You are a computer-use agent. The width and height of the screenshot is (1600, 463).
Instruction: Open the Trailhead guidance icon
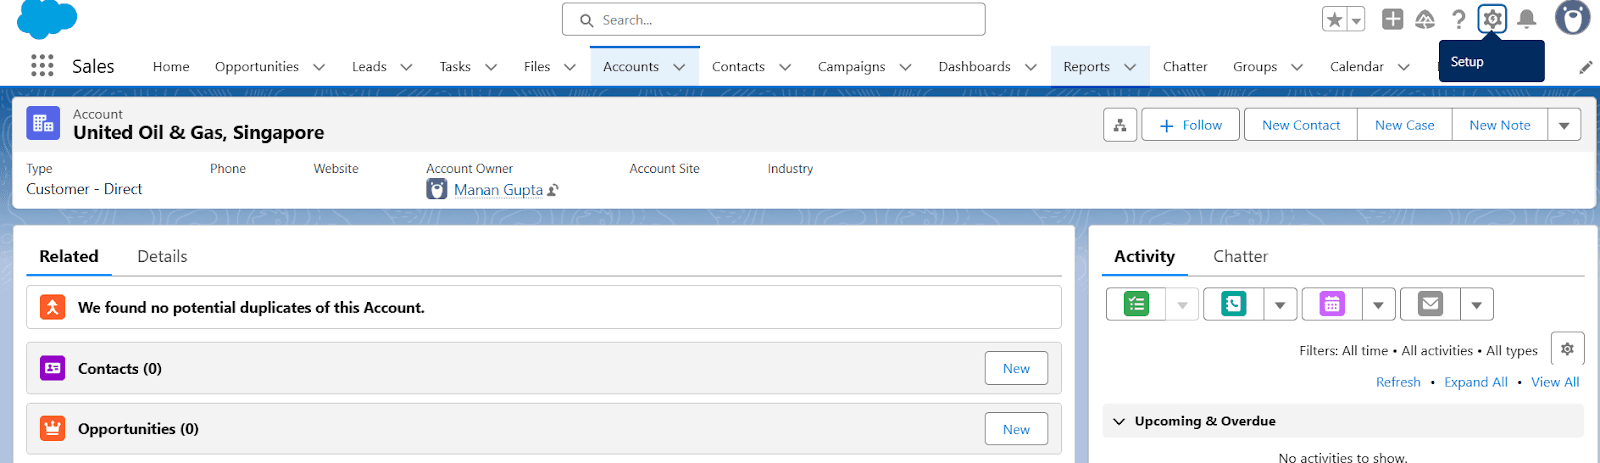(x=1425, y=19)
